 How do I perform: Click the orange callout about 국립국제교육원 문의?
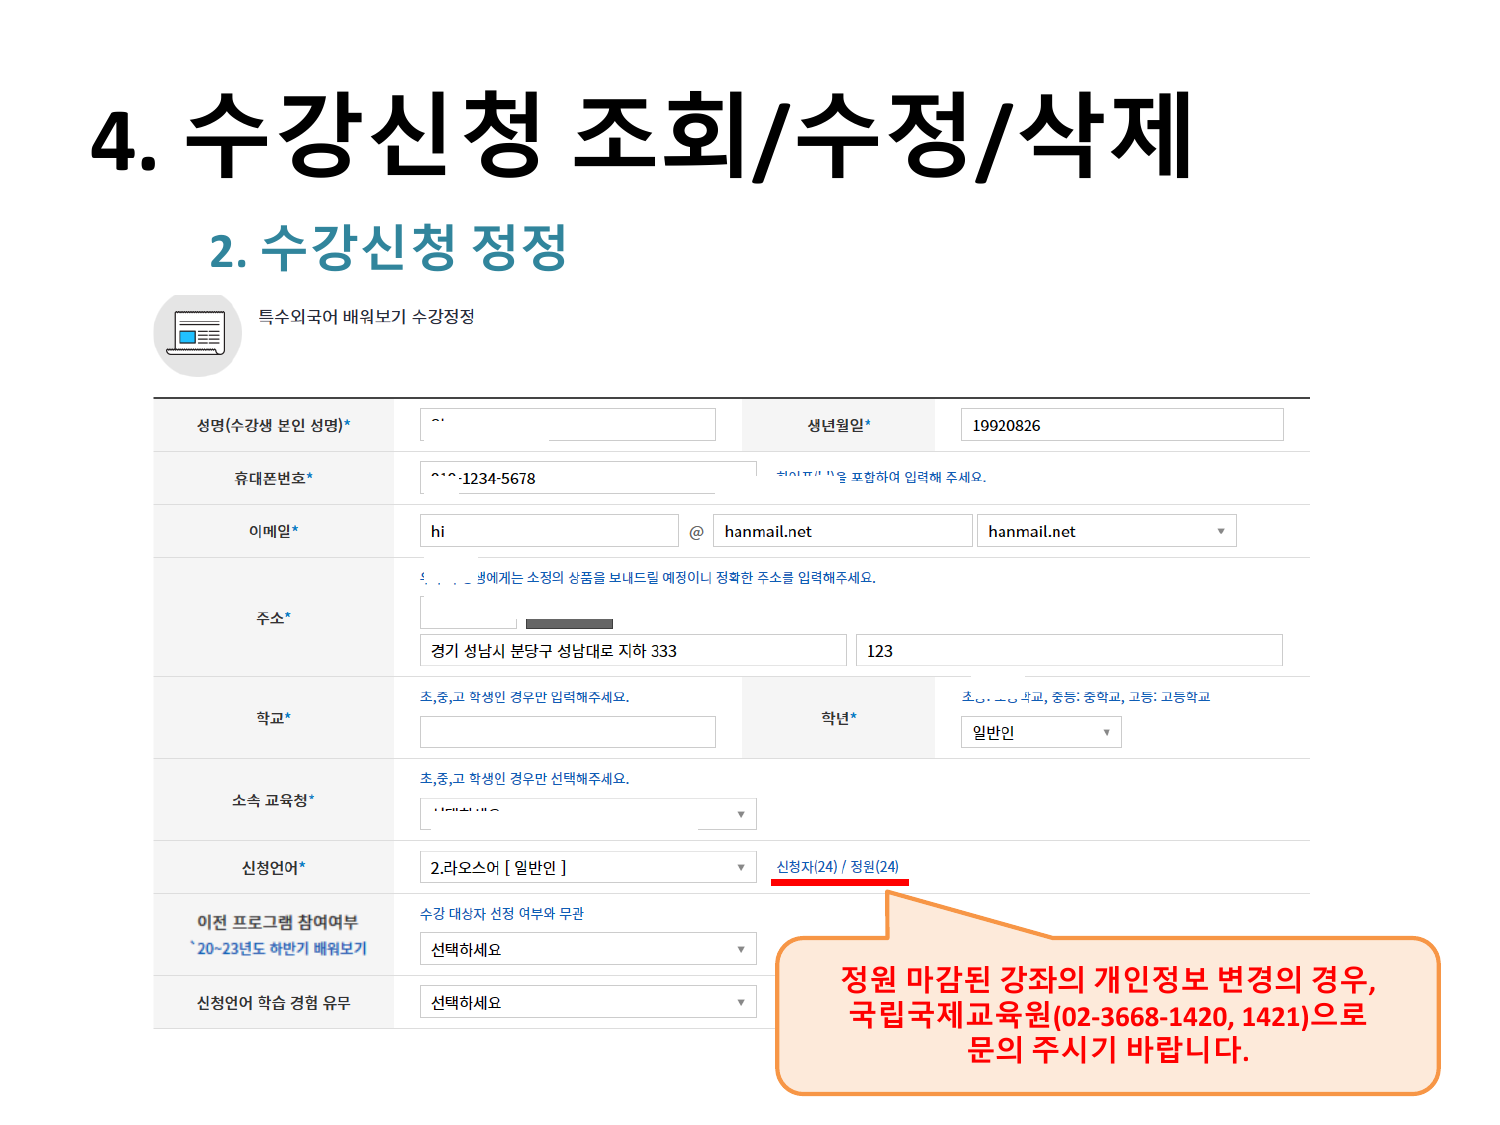pos(1107,1015)
